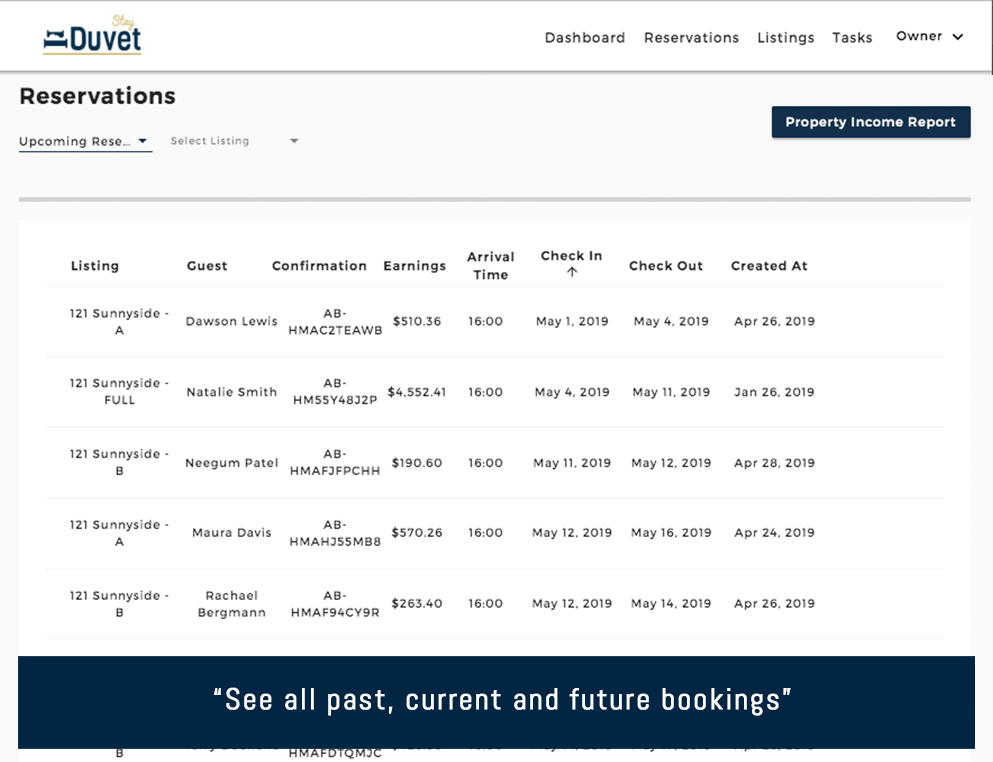Open the Select Listing dropdown
The height and width of the screenshot is (762, 993).
(234, 141)
